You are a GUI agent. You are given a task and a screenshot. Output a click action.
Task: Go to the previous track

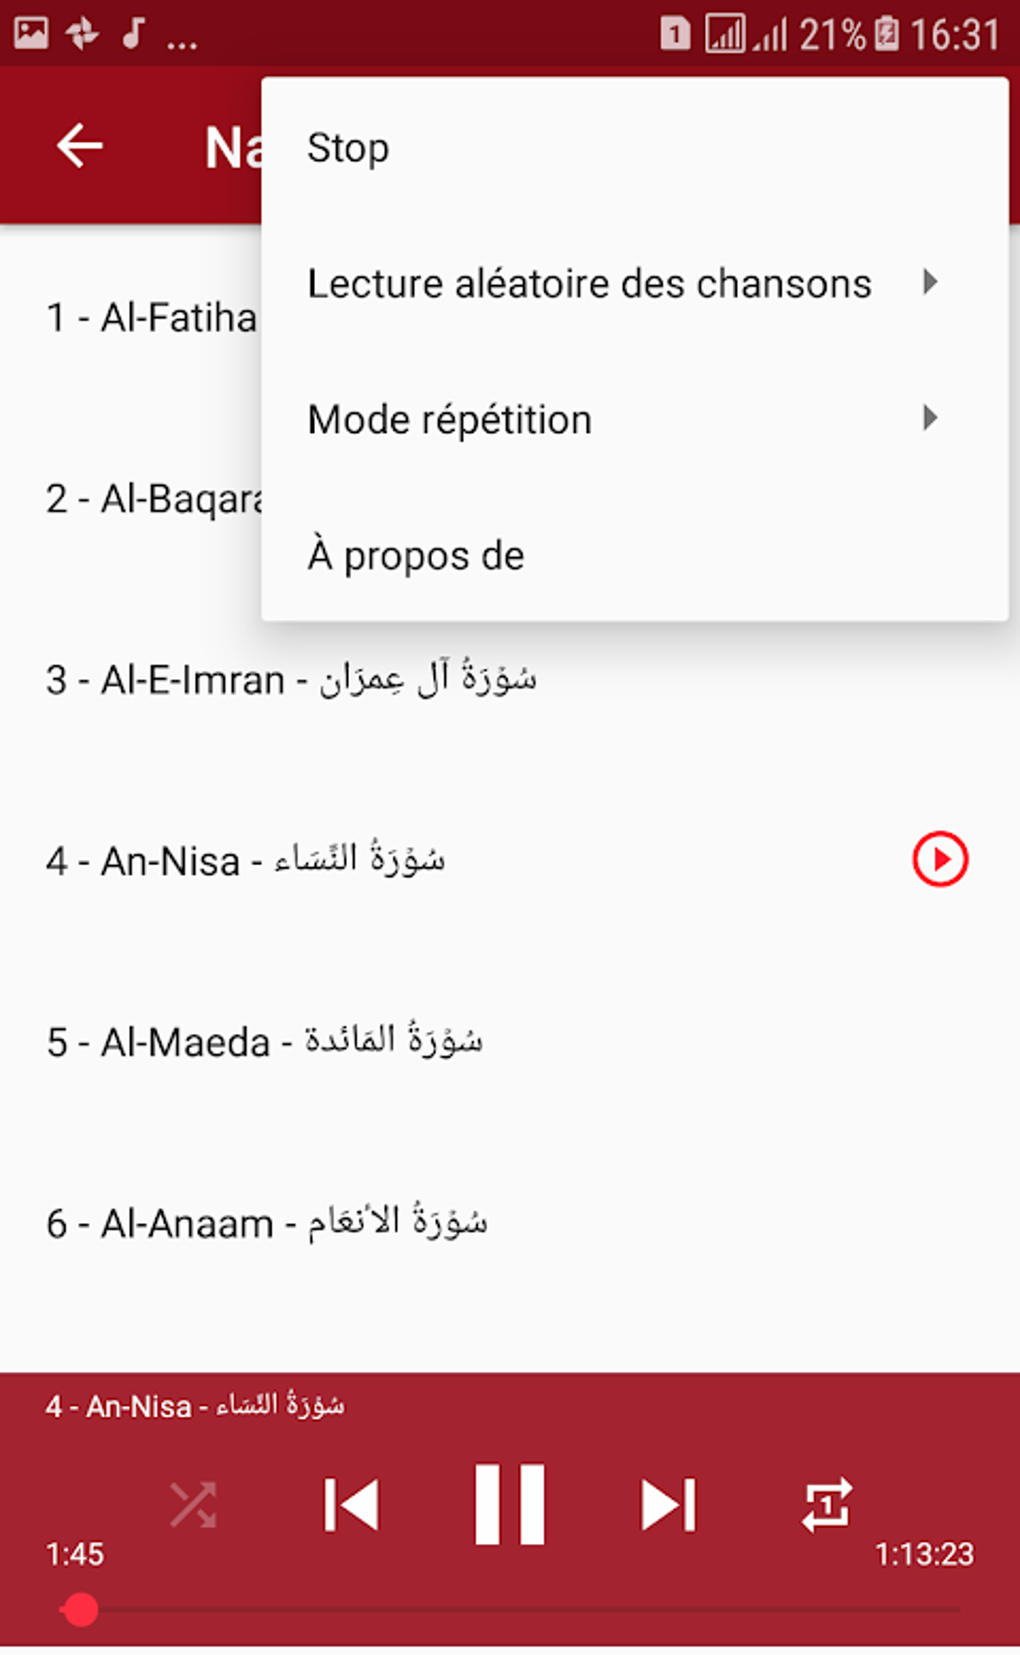click(x=351, y=1504)
